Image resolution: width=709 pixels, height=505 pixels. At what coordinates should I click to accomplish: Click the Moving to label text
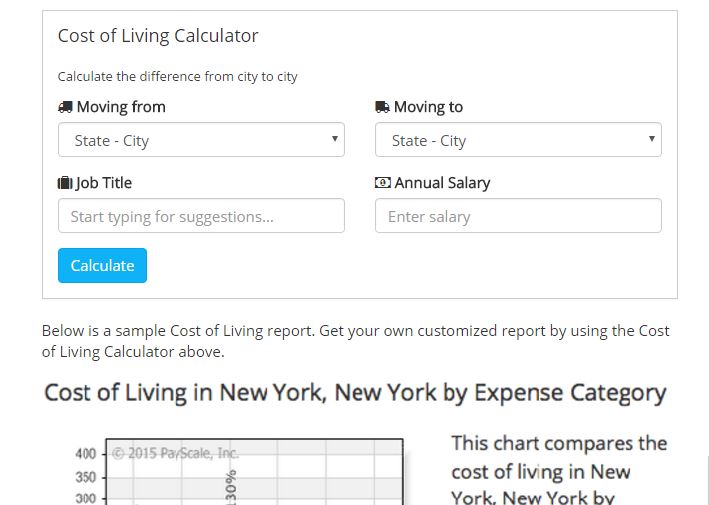pyautogui.click(x=428, y=107)
